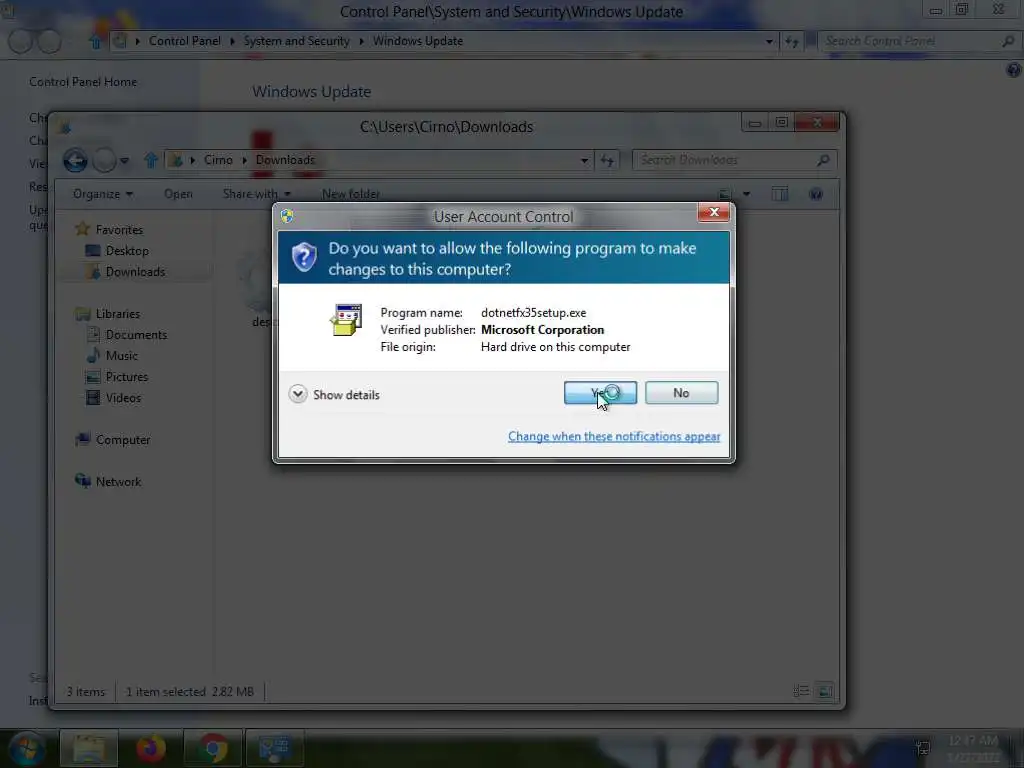Viewport: 1024px width, 768px height.
Task: Open the Organize menu in Explorer
Action: [103, 194]
